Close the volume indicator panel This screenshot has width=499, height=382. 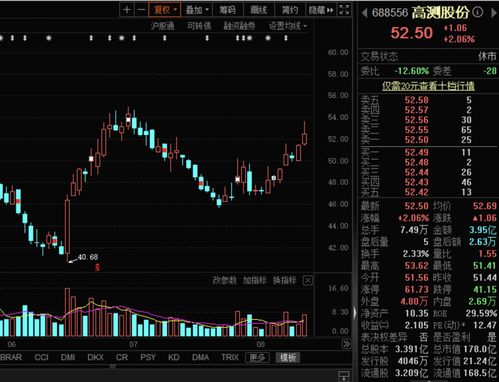click(x=308, y=281)
